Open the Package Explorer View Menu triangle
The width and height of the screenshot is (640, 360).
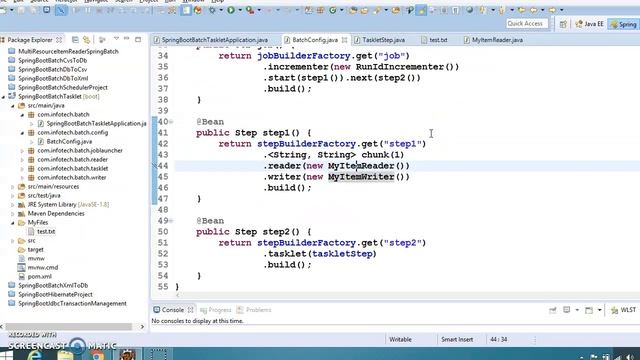116,39
